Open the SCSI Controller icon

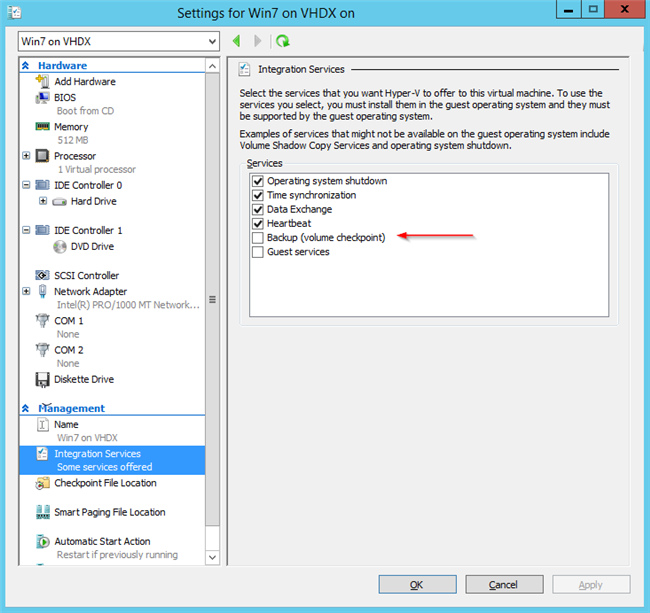43,275
